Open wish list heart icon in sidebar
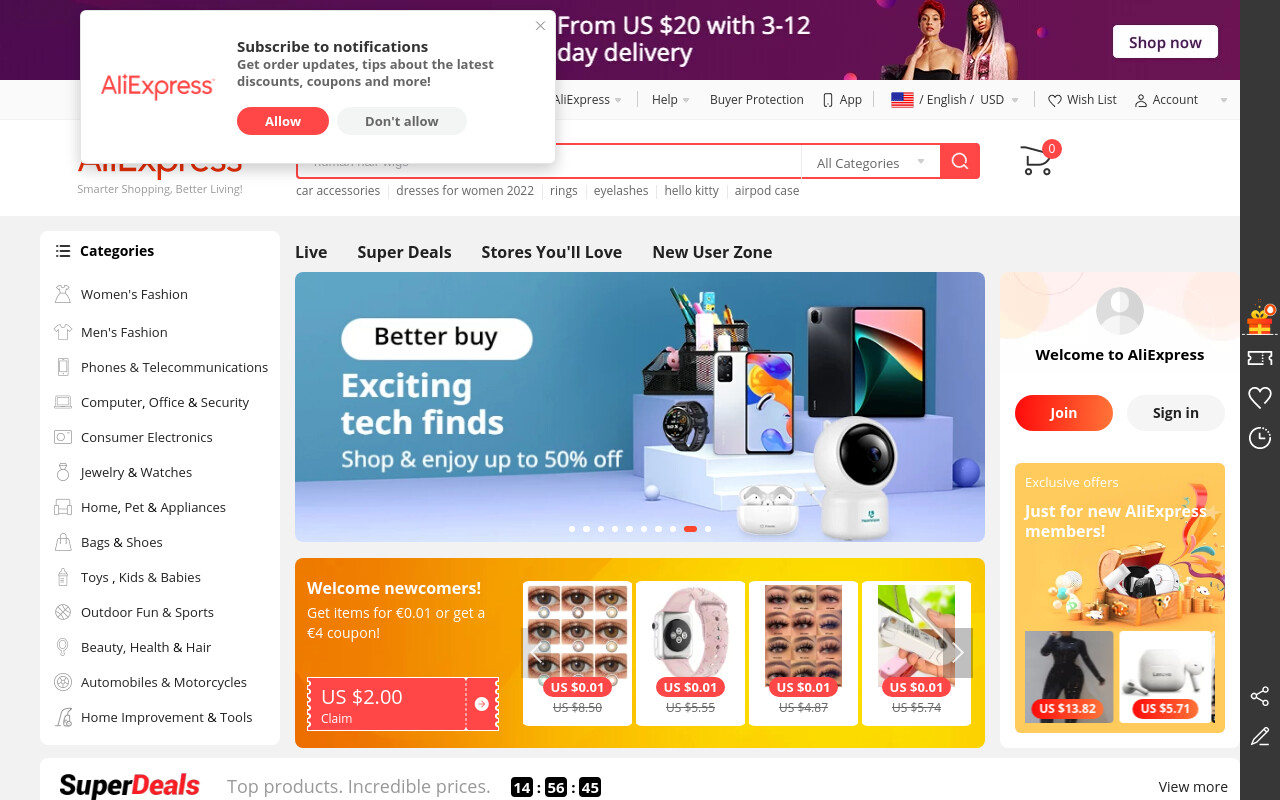 1260,398
